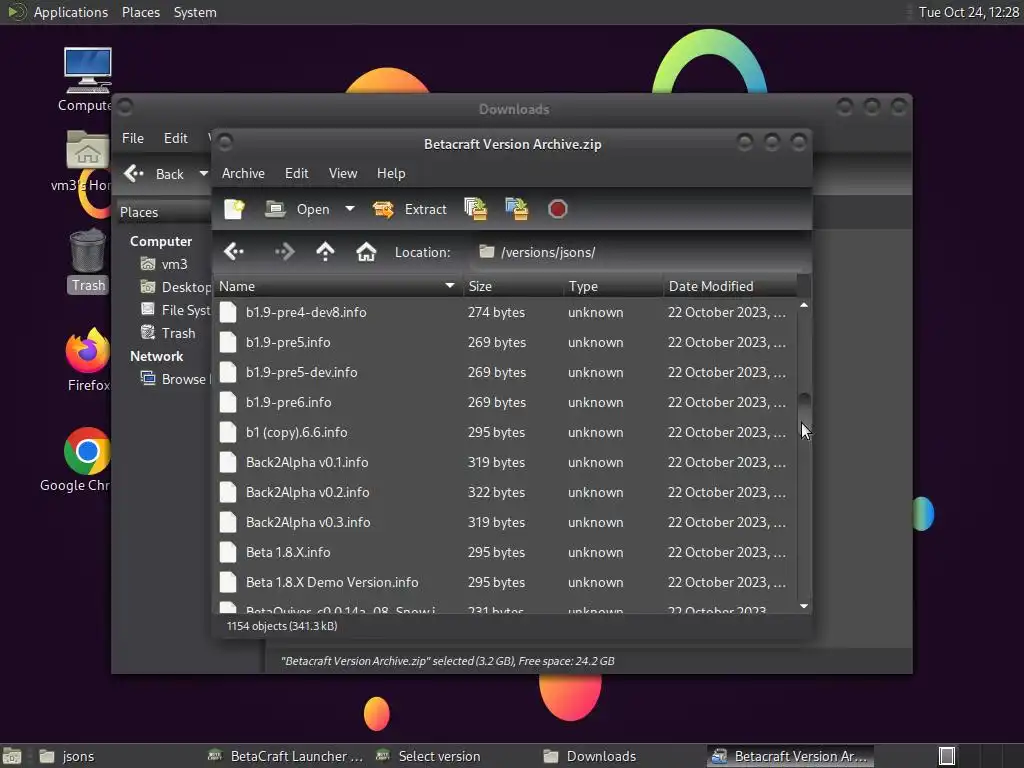Select file Beta 1.8.X Demo Version.info
Screen dimensions: 1024x768
[x=505, y=583]
